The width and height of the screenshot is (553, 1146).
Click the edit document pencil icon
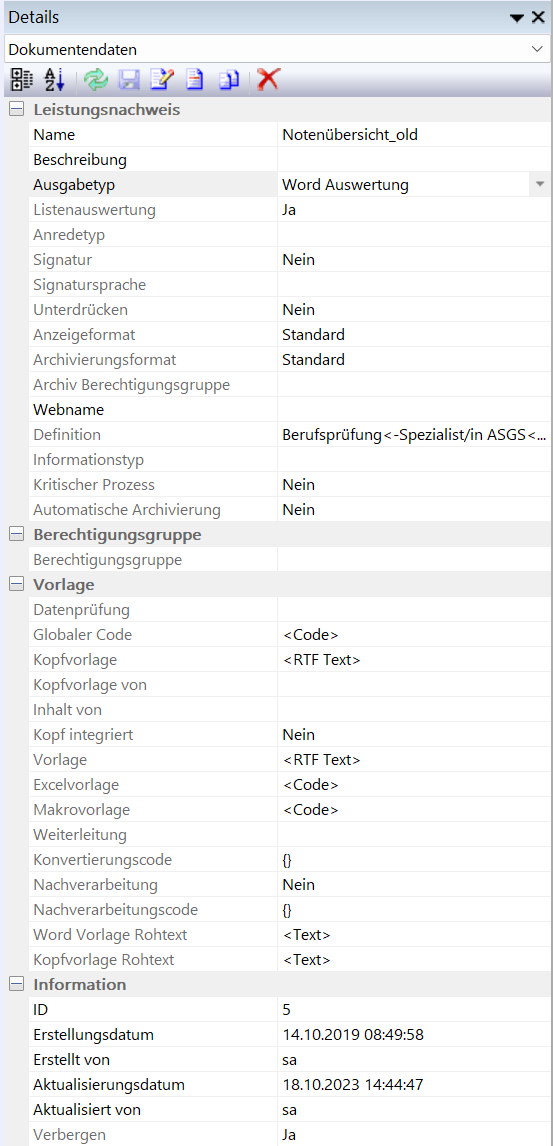[x=161, y=79]
